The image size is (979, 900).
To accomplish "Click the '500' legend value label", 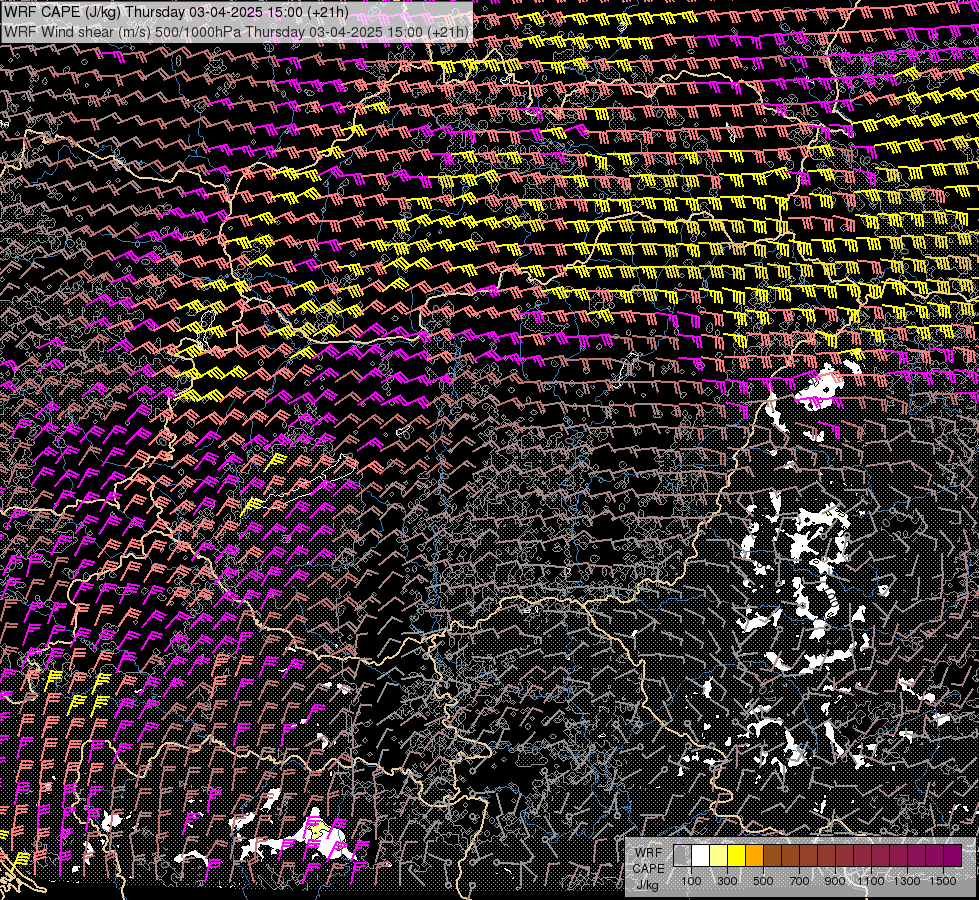I will (763, 881).
